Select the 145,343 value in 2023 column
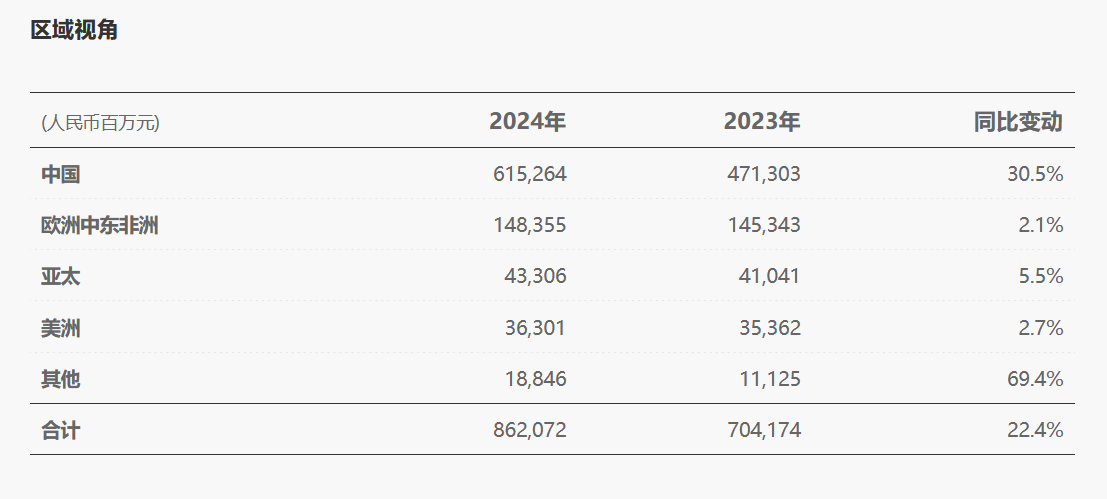This screenshot has width=1107, height=499. [x=763, y=225]
